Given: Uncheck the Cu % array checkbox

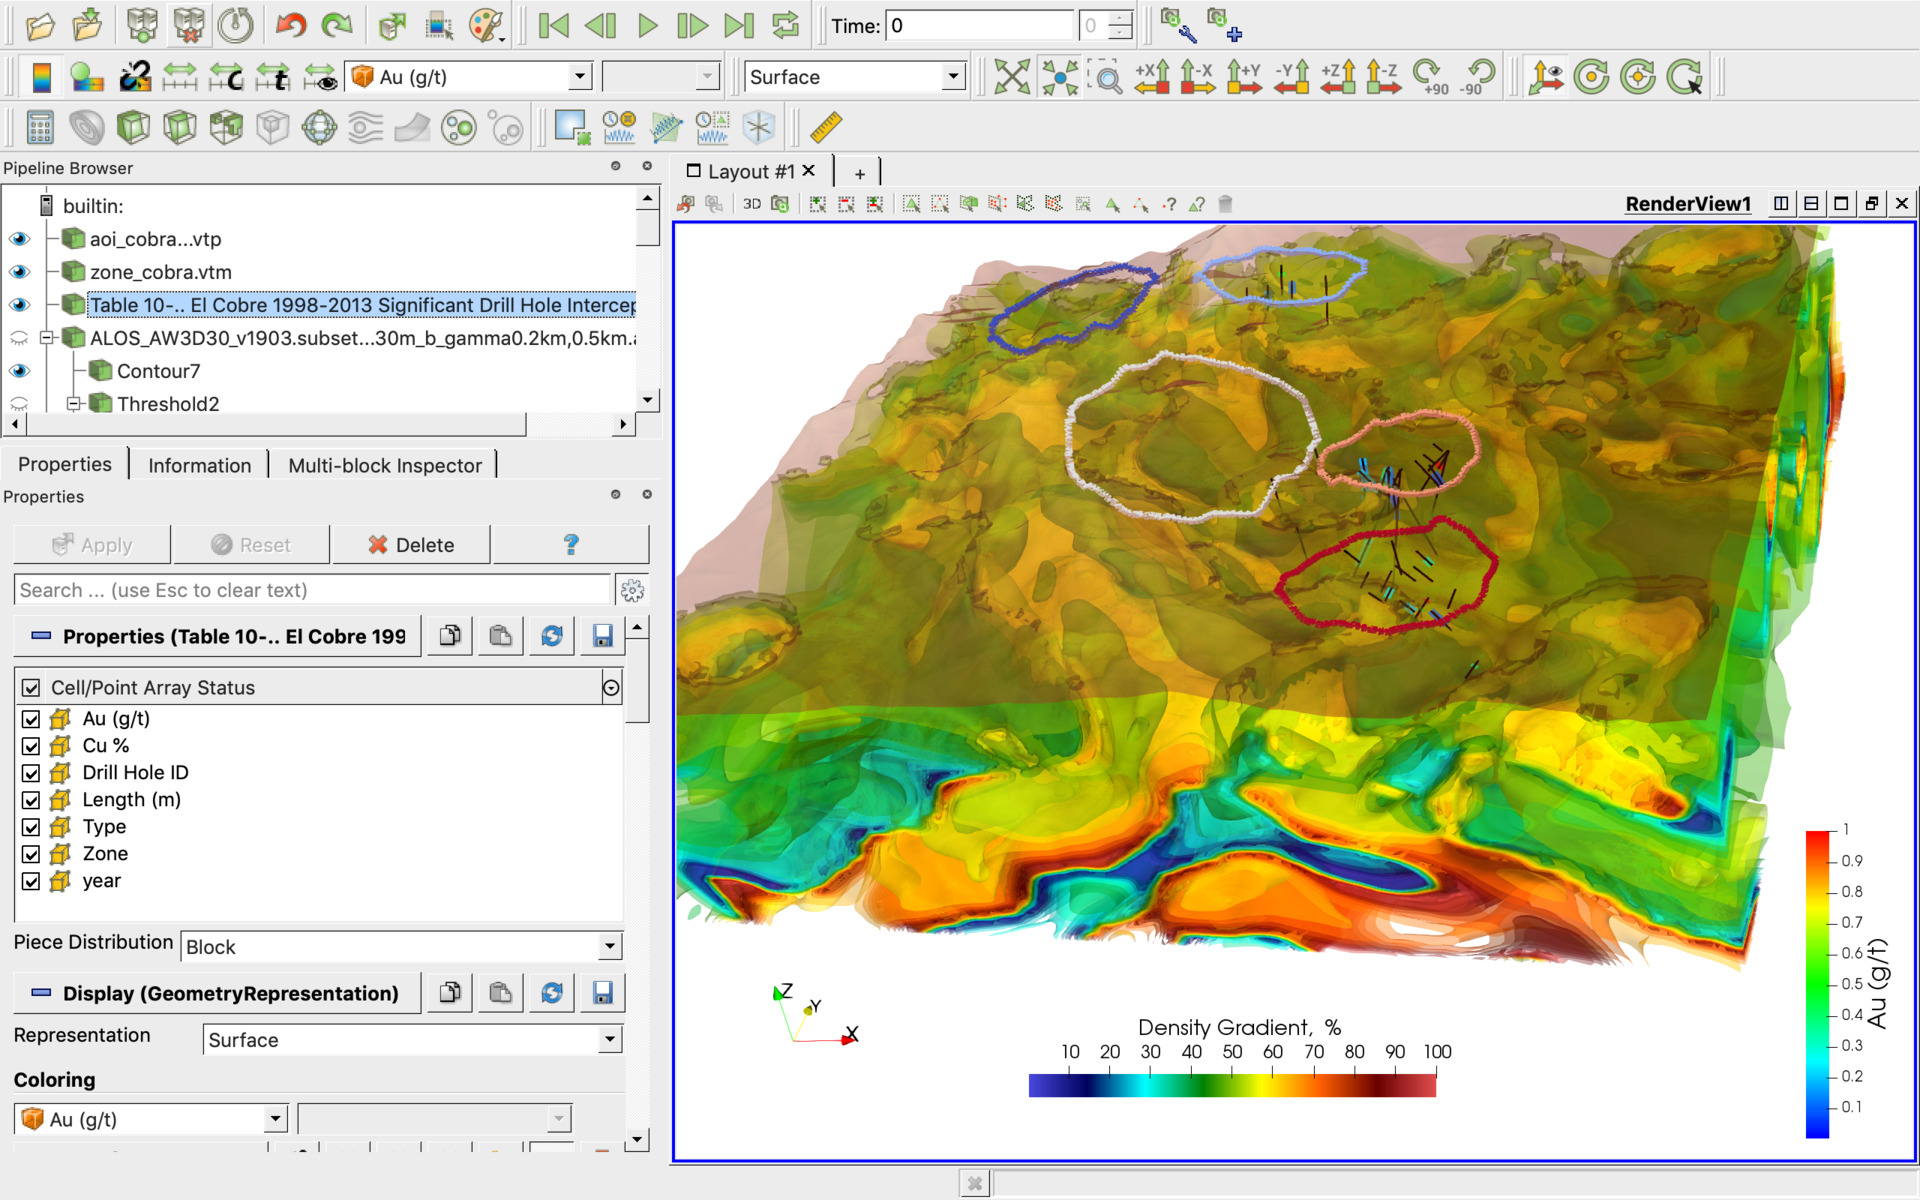Looking at the screenshot, I should (31, 746).
